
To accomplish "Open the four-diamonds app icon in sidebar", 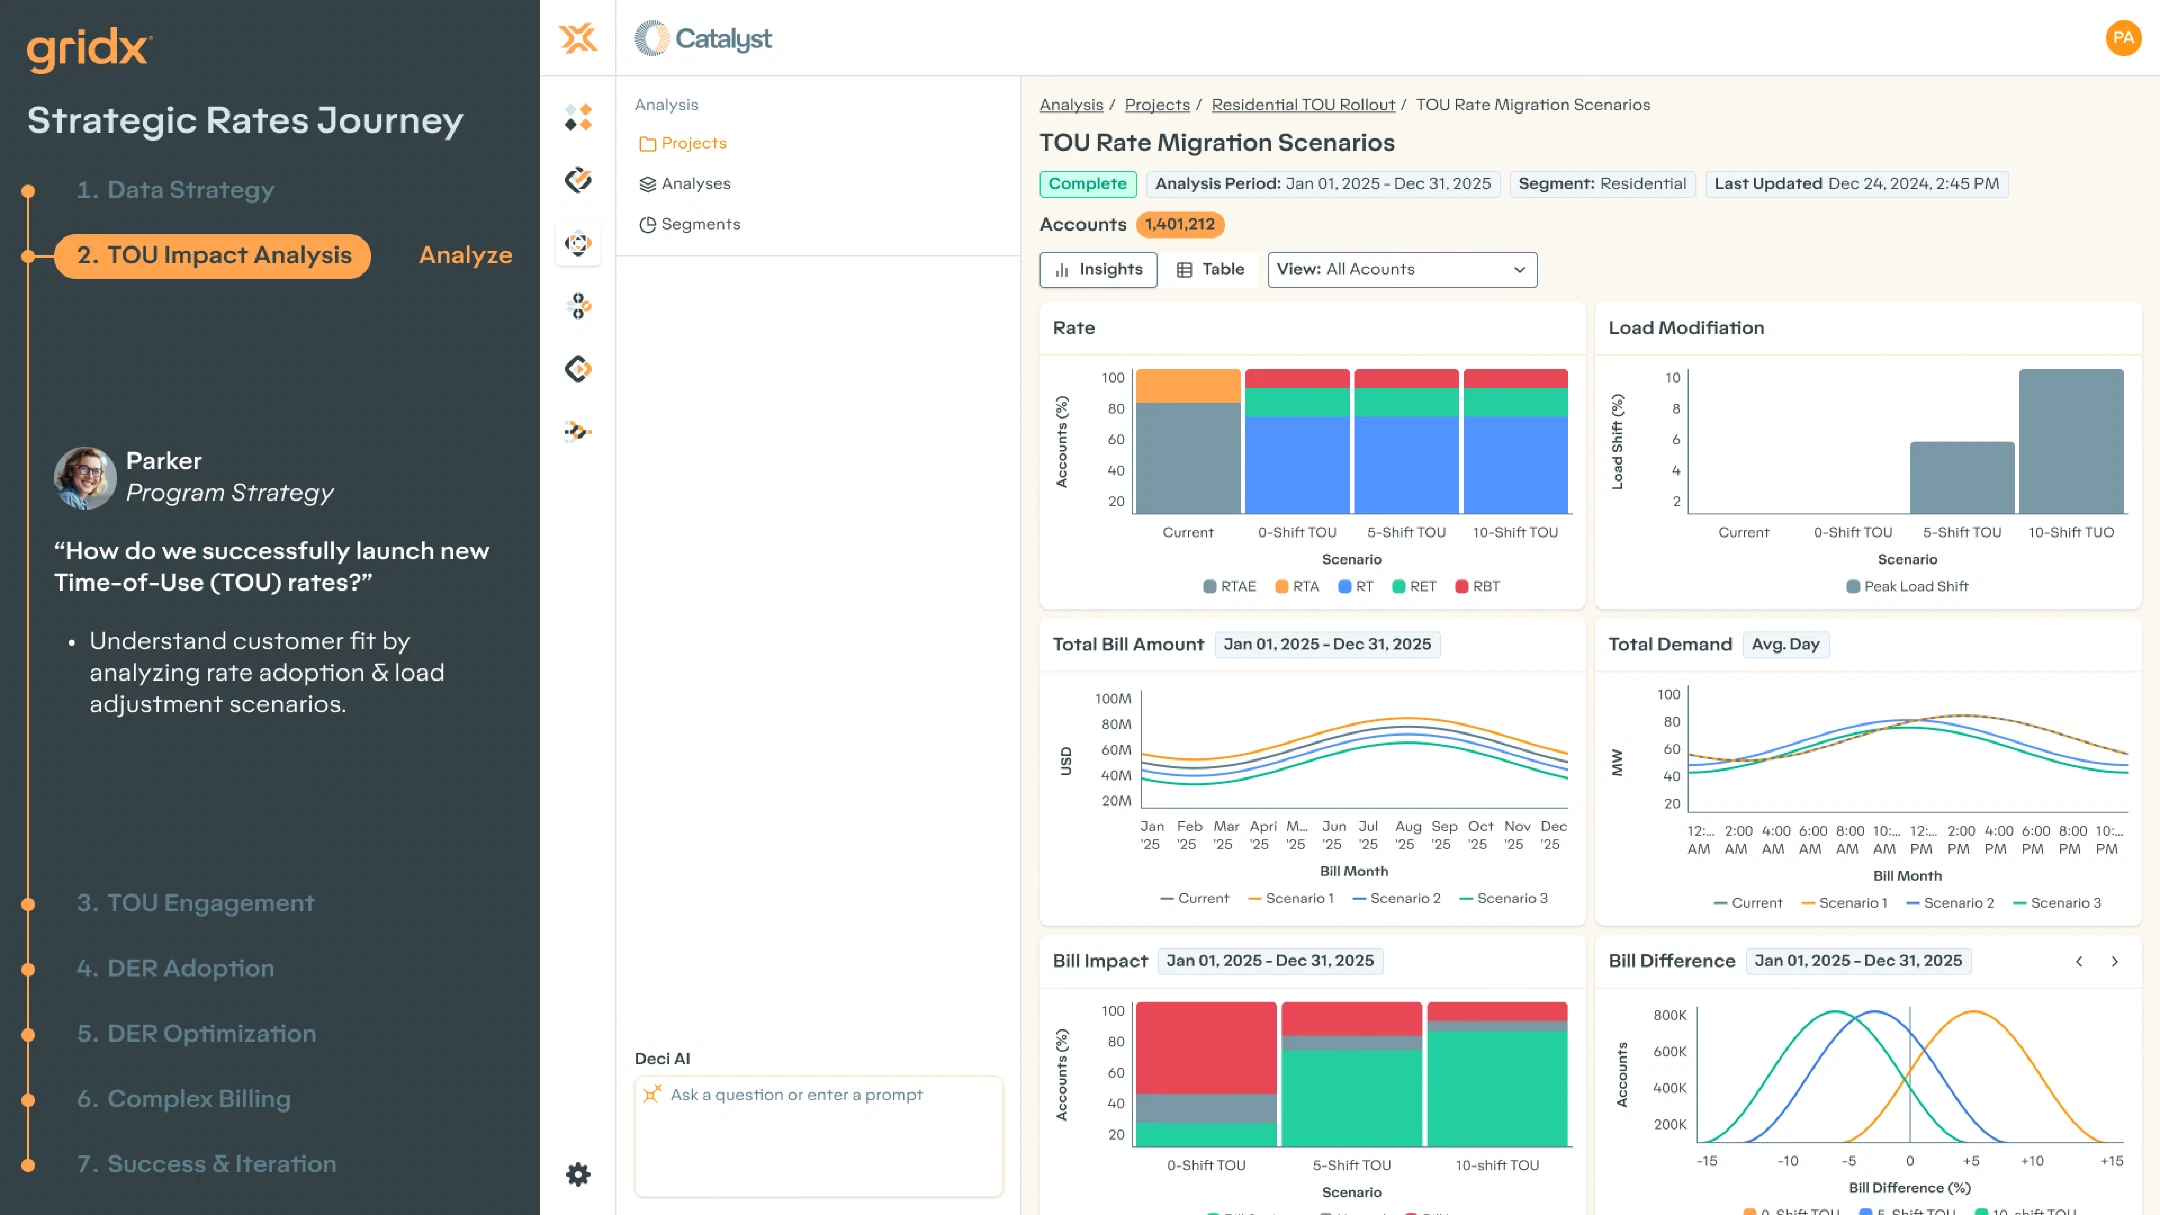I will point(578,118).
